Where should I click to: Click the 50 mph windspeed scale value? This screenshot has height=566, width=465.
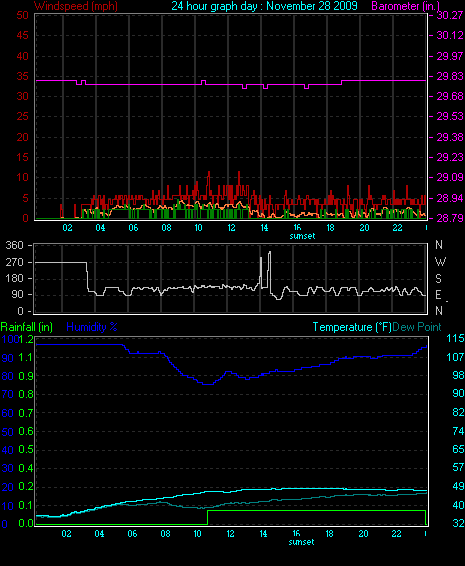click(x=22, y=15)
